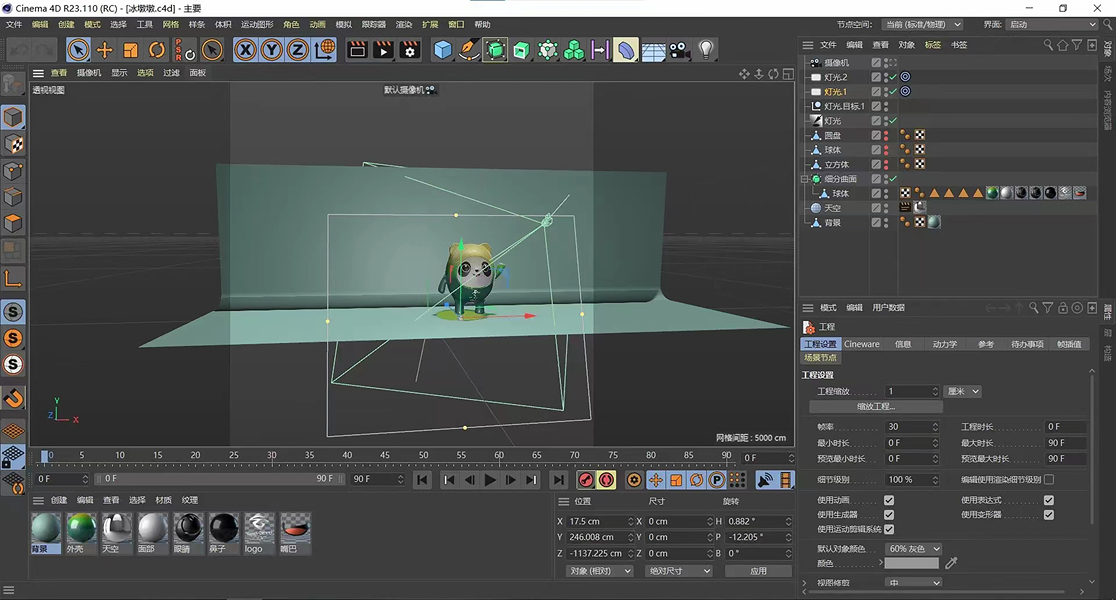
Task: Click the PSR reset icon
Action: (183, 50)
